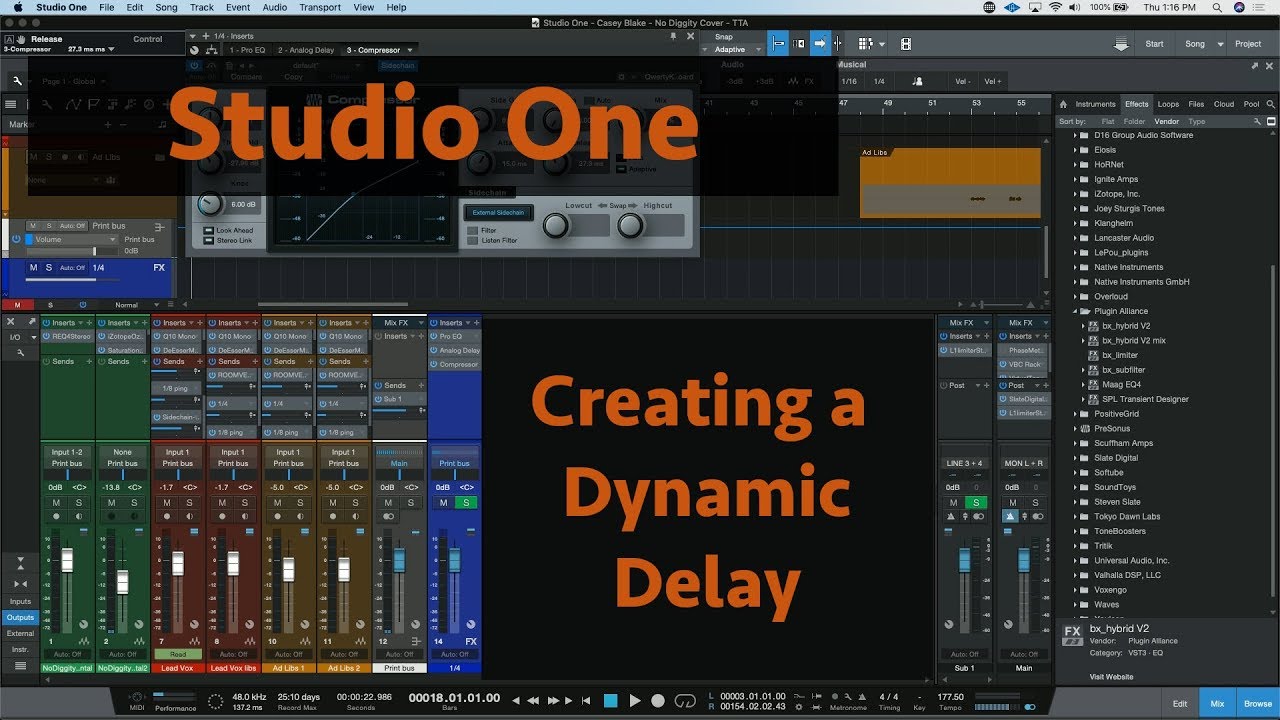Open the Song page dropdown arrow

tap(1221, 44)
